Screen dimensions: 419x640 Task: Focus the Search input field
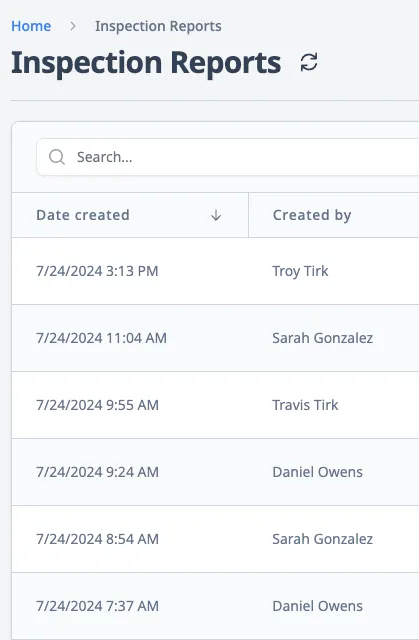pyautogui.click(x=228, y=157)
